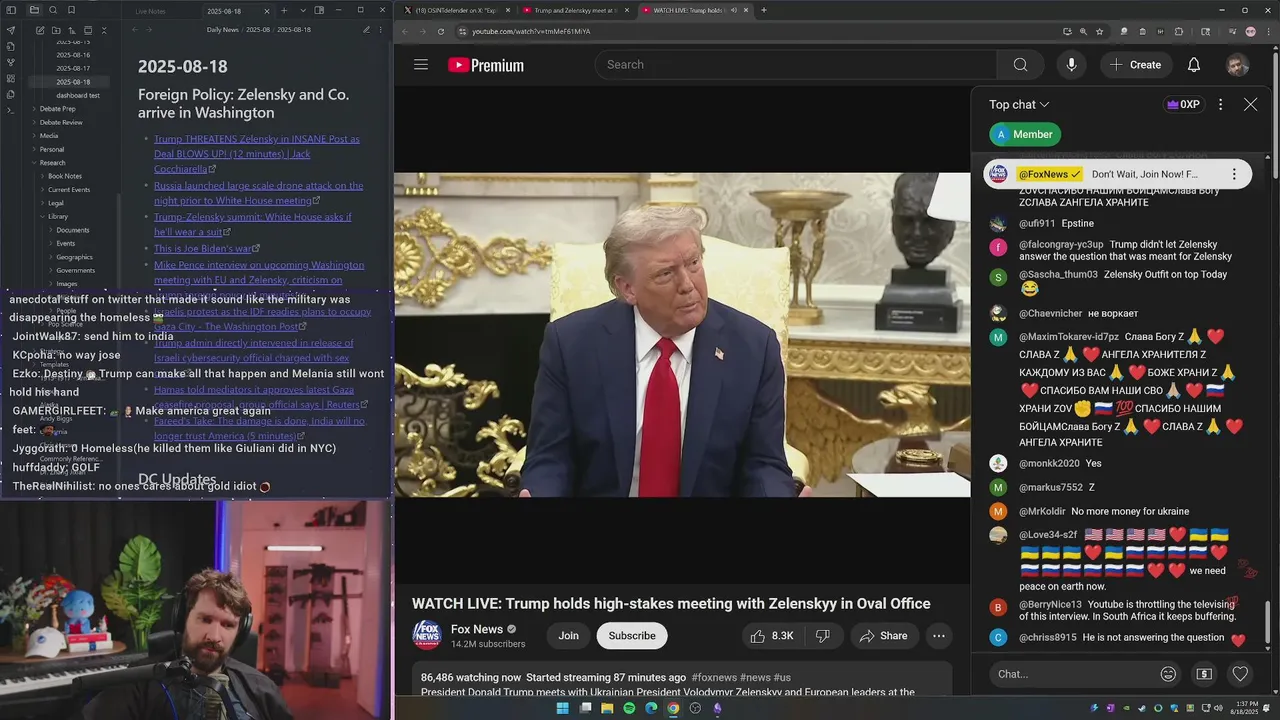The width and height of the screenshot is (1280, 720).
Task: Open a new Chrome tab
Action: pos(764,10)
